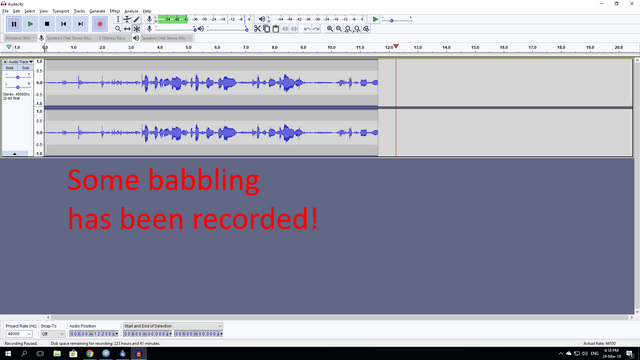Adjust the track gain slider
The width and height of the screenshot is (640, 360).
click(x=18, y=77)
